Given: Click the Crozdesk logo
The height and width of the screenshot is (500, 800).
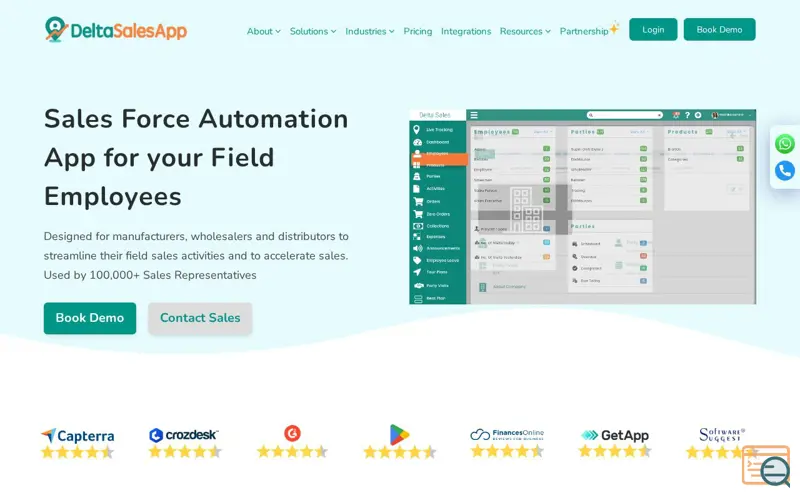Looking at the screenshot, I should pos(184,435).
